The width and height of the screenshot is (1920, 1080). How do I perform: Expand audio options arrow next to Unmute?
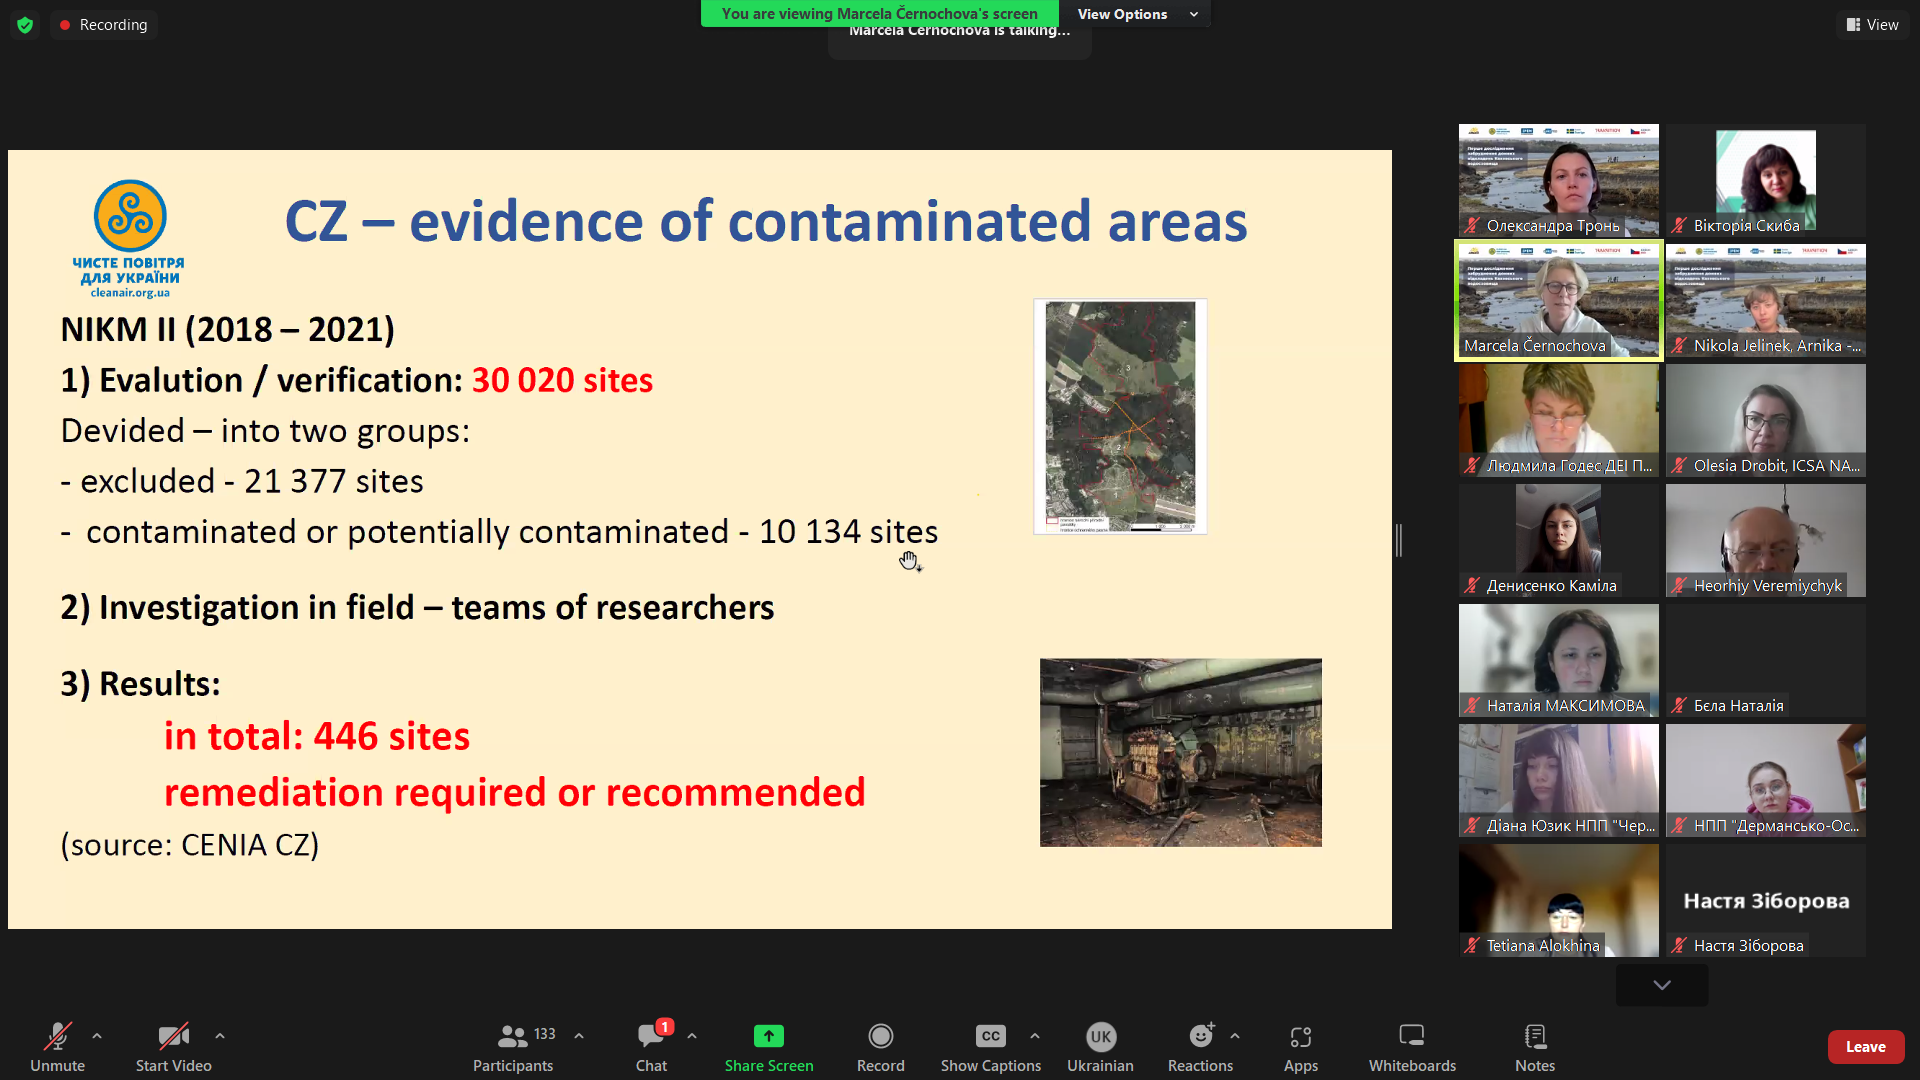click(x=97, y=1037)
